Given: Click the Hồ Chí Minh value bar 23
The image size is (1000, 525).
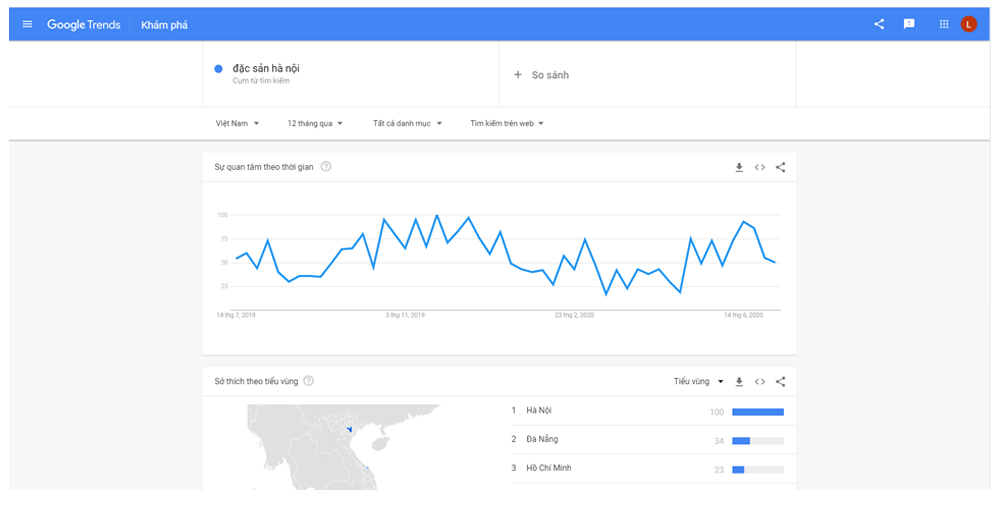Looking at the screenshot, I should (758, 470).
